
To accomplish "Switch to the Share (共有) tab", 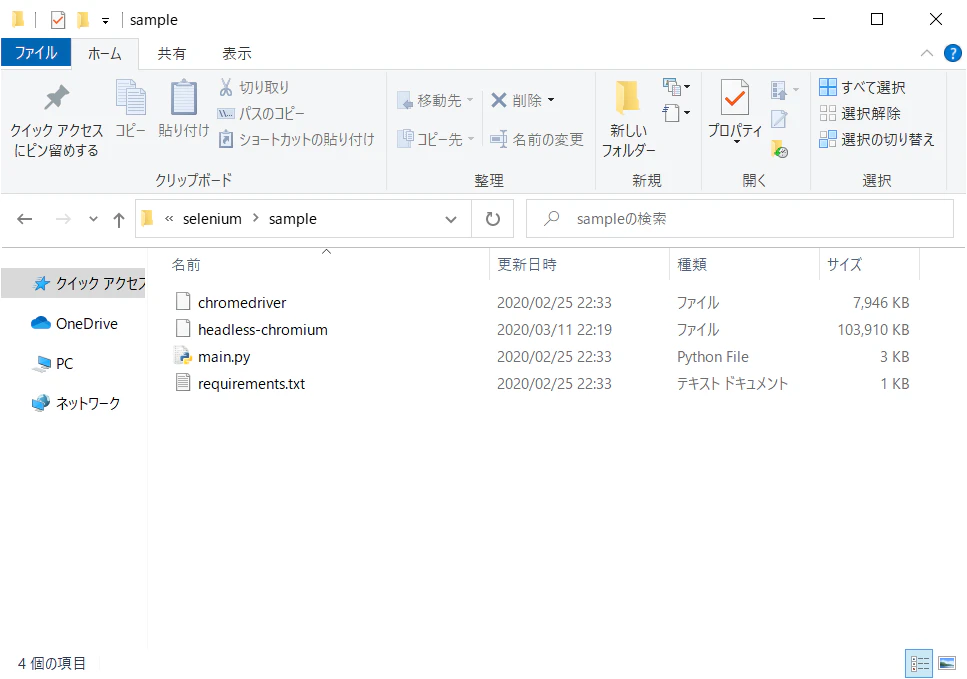I will [171, 54].
